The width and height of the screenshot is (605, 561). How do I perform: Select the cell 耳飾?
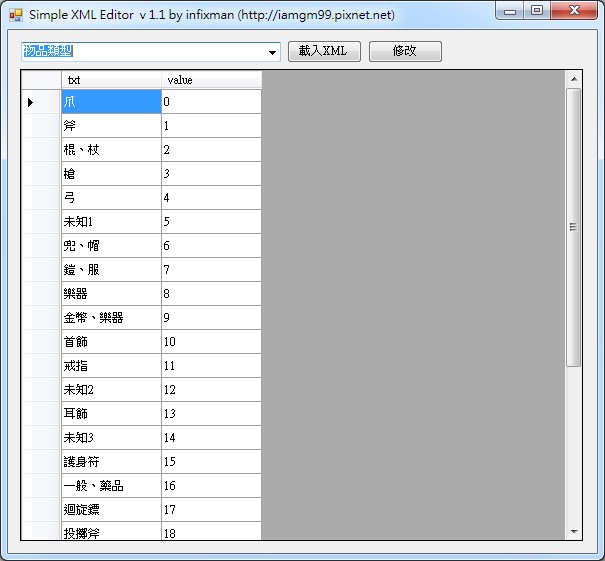(x=111, y=414)
